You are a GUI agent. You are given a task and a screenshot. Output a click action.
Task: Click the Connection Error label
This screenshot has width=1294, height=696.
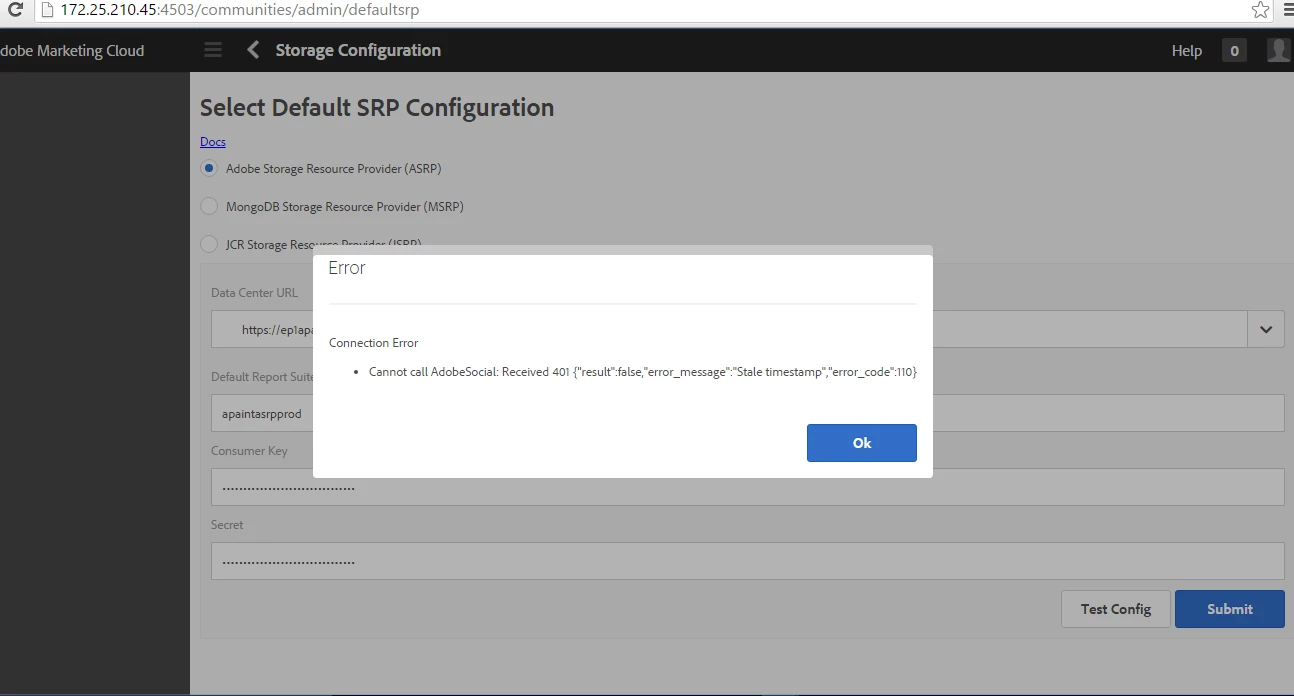(x=374, y=343)
